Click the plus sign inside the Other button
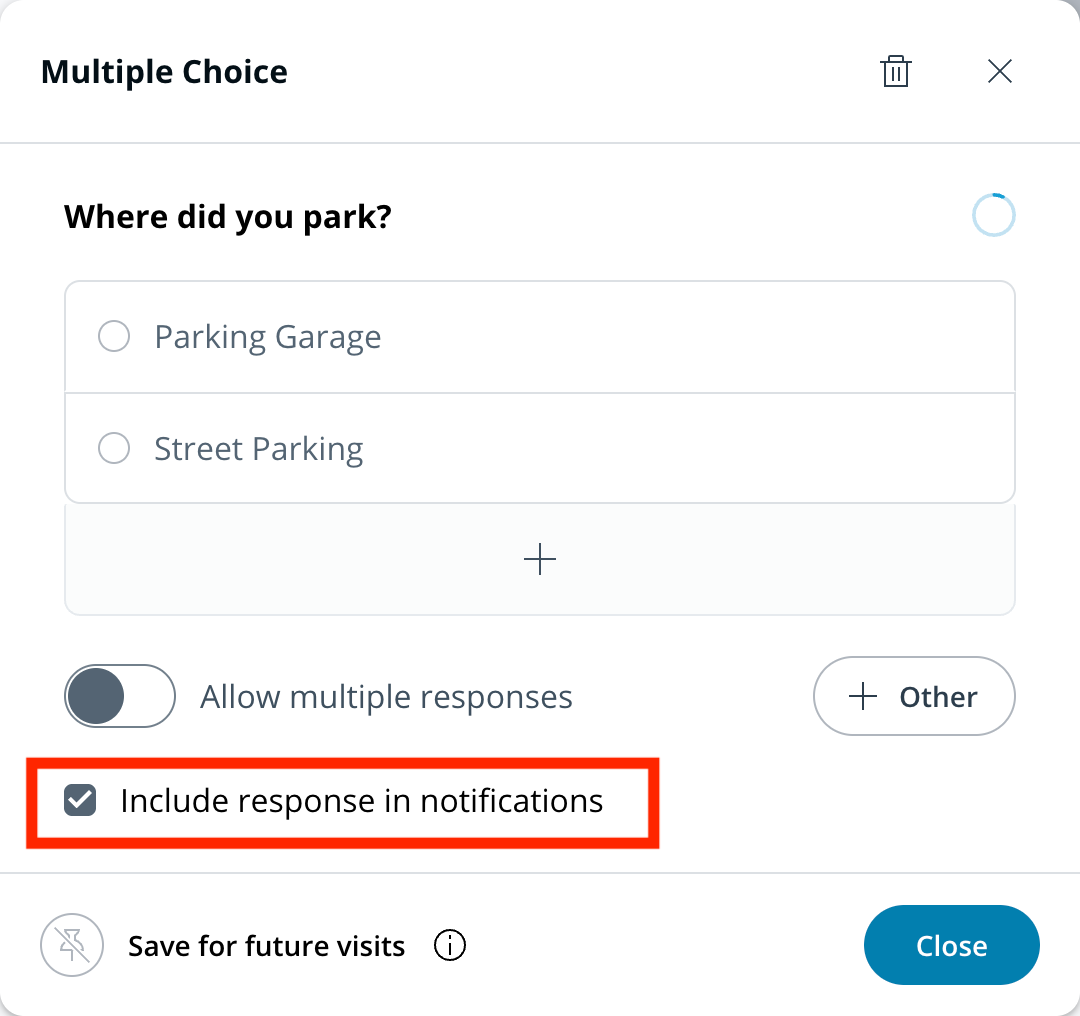This screenshot has width=1080, height=1016. pyautogui.click(x=862, y=697)
